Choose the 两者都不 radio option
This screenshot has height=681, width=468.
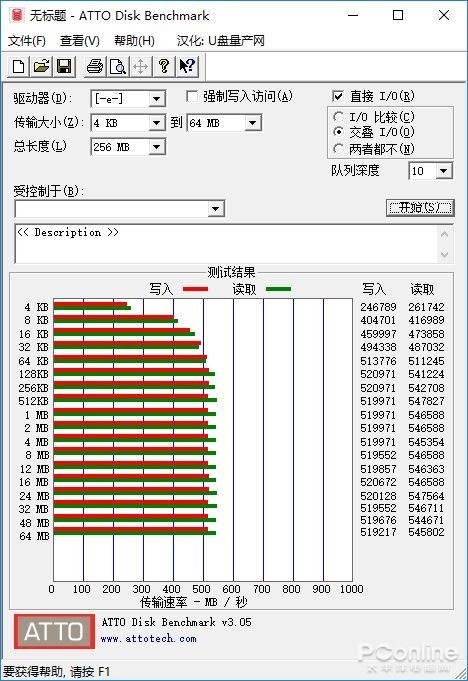click(x=338, y=149)
